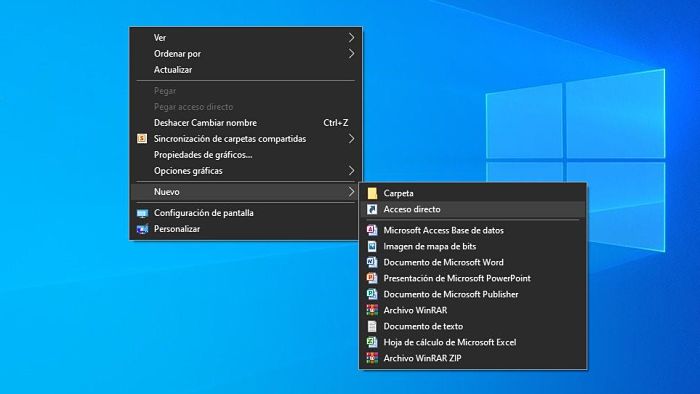This screenshot has width=700, height=394.
Task: Create a new Documento de texto
Action: (473, 326)
